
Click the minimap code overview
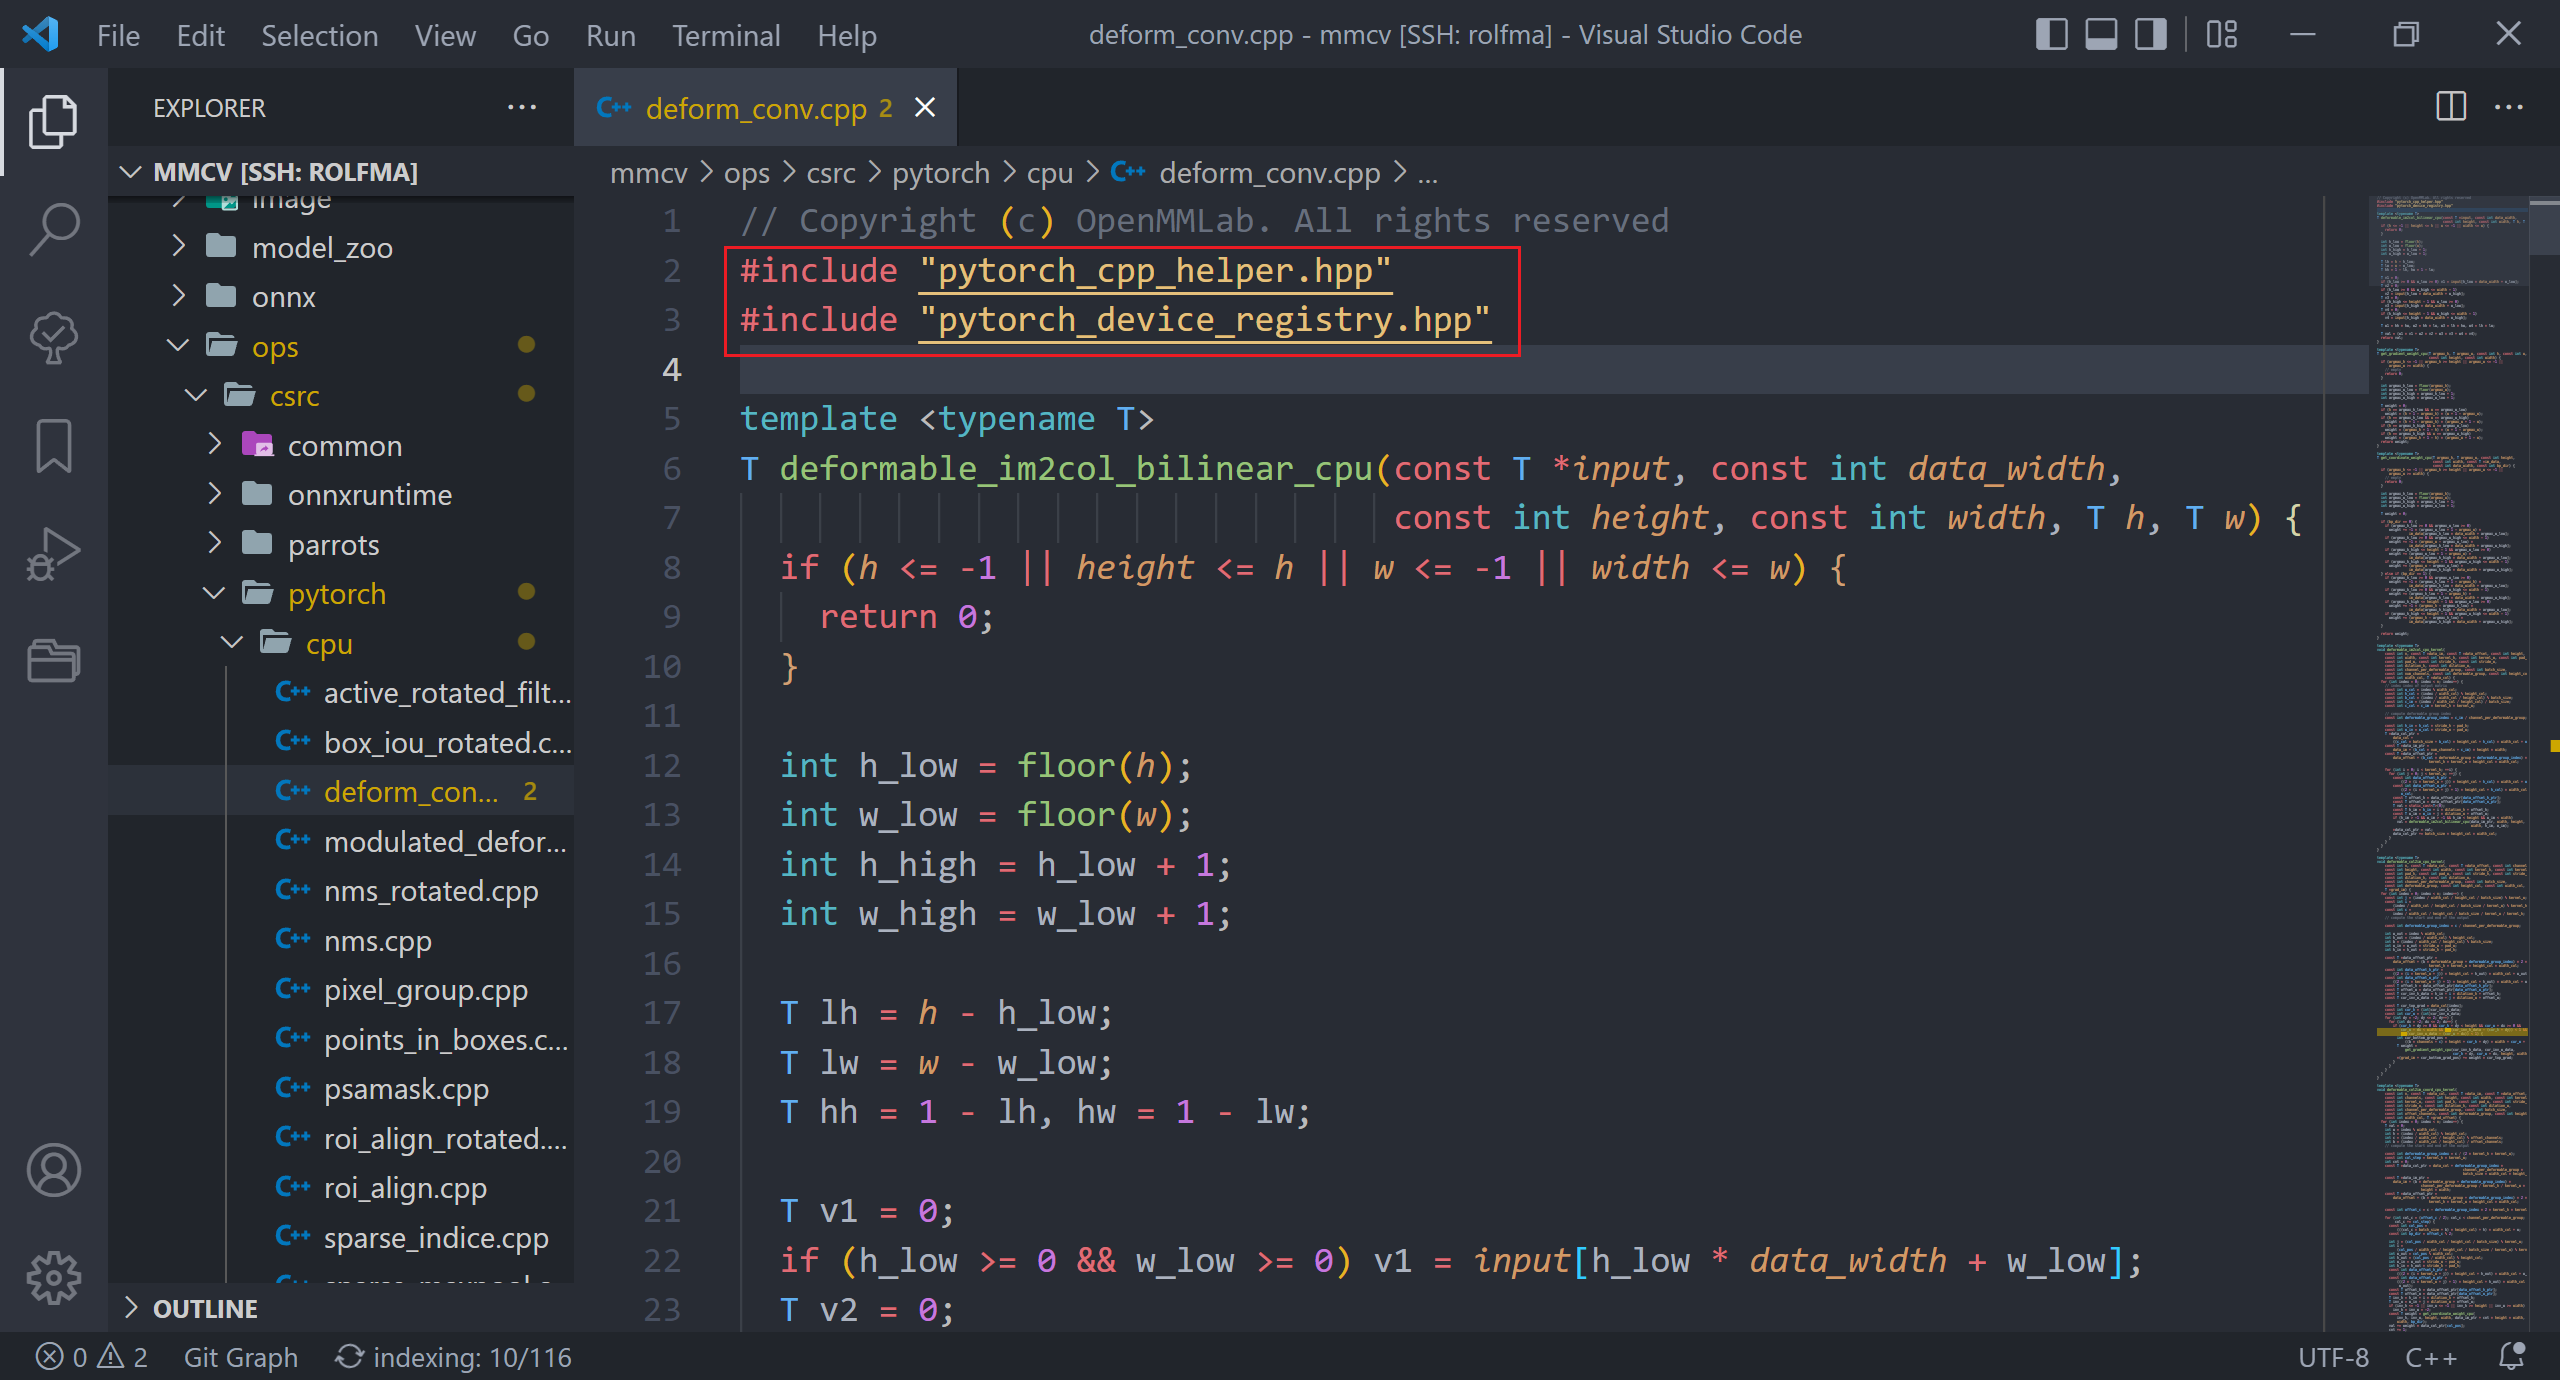pyautogui.click(x=2450, y=700)
